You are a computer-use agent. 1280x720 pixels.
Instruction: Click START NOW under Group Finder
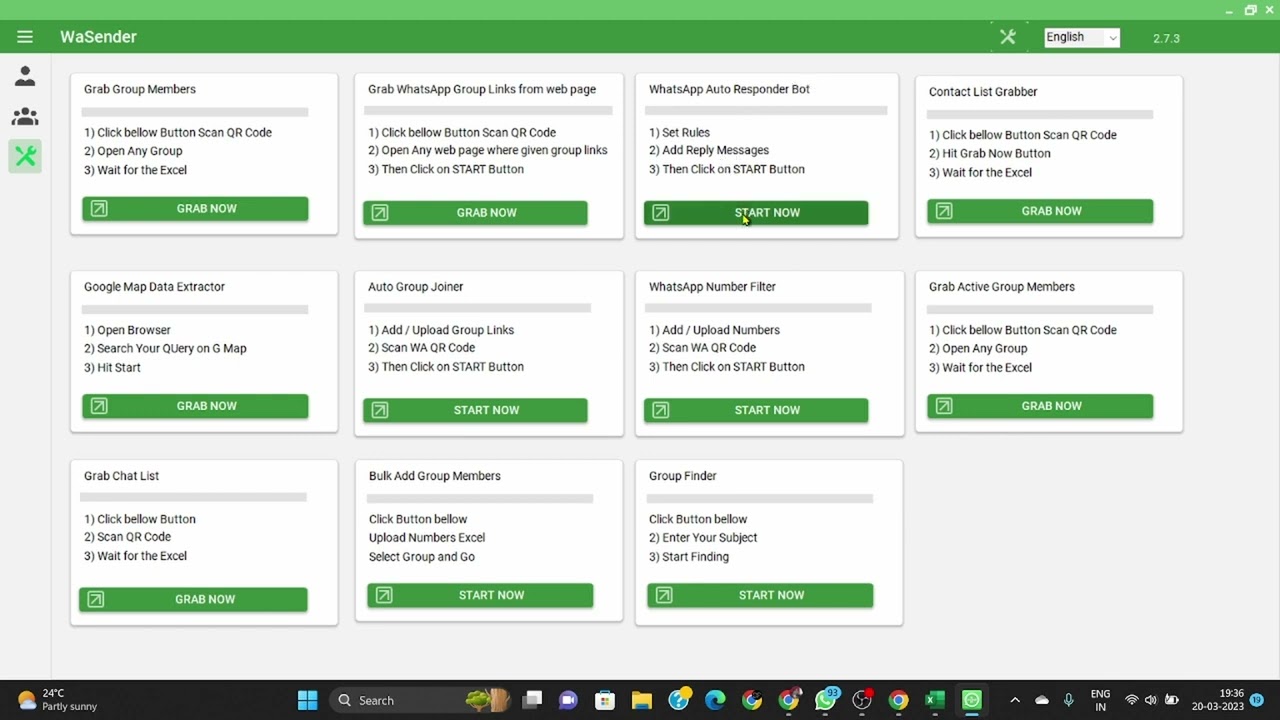[x=760, y=595]
